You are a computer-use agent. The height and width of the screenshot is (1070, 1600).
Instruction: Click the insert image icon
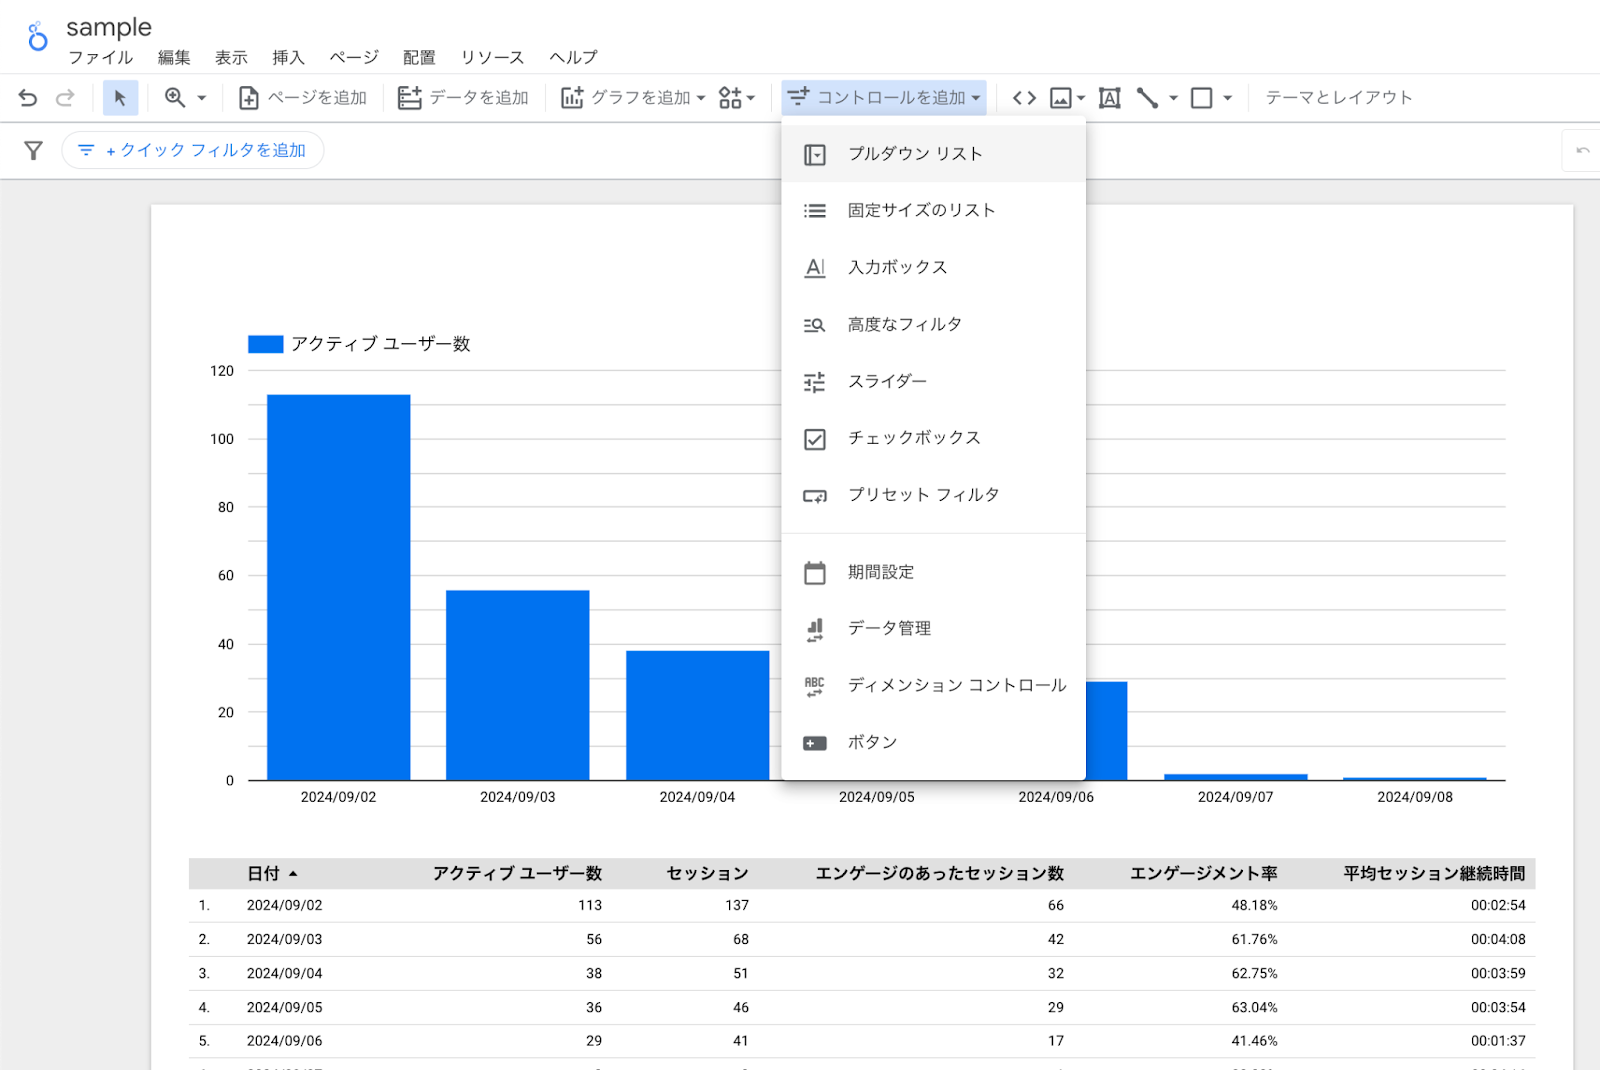(1061, 98)
